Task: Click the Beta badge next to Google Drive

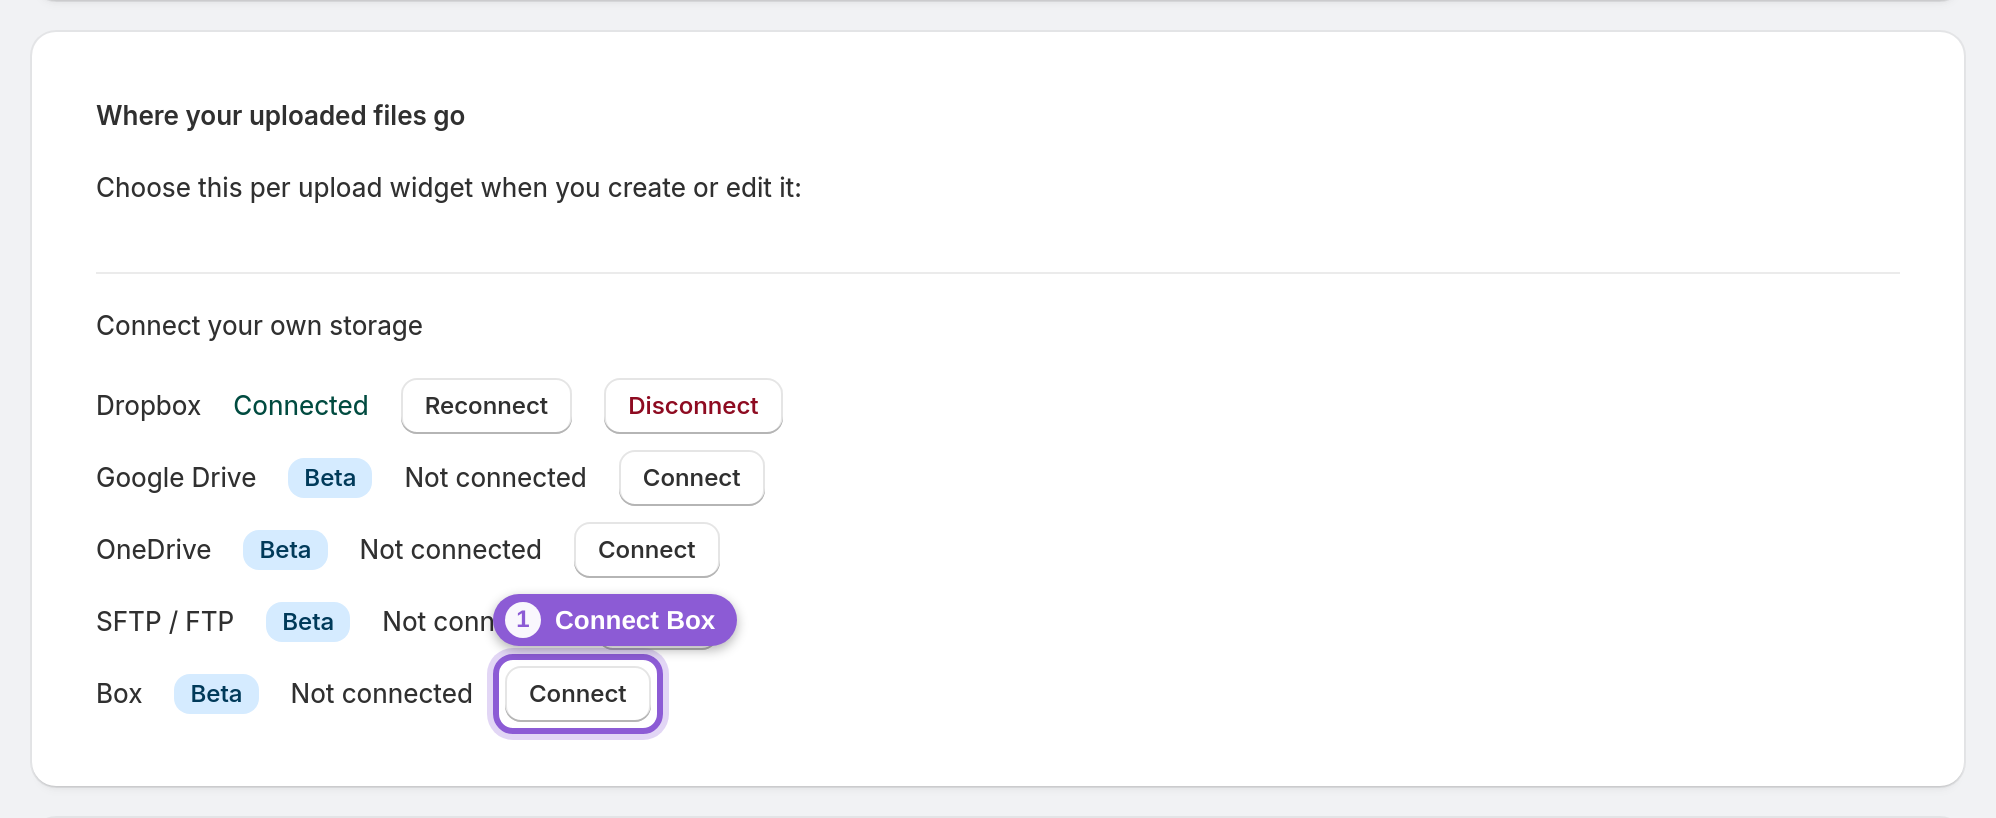Action: [x=330, y=478]
